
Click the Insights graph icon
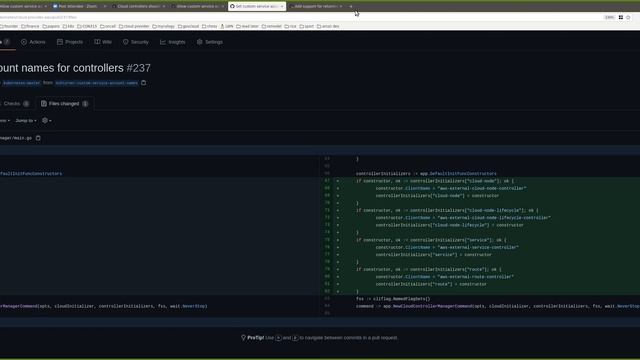(163, 42)
